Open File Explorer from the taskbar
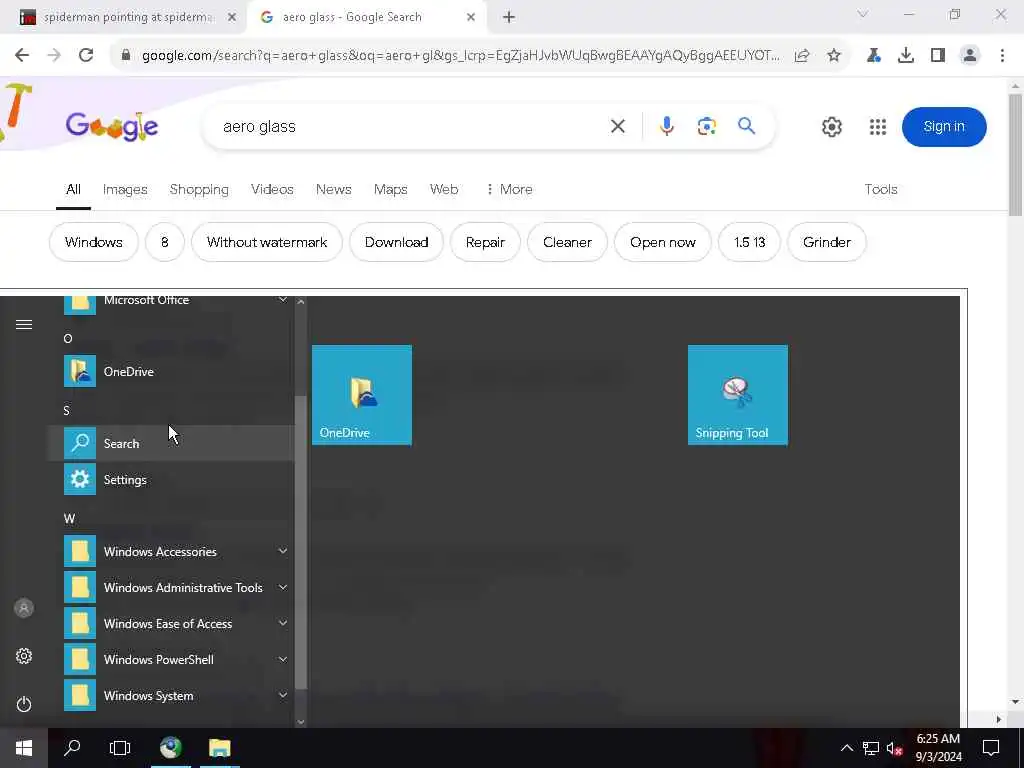The height and width of the screenshot is (768, 1024). point(219,748)
